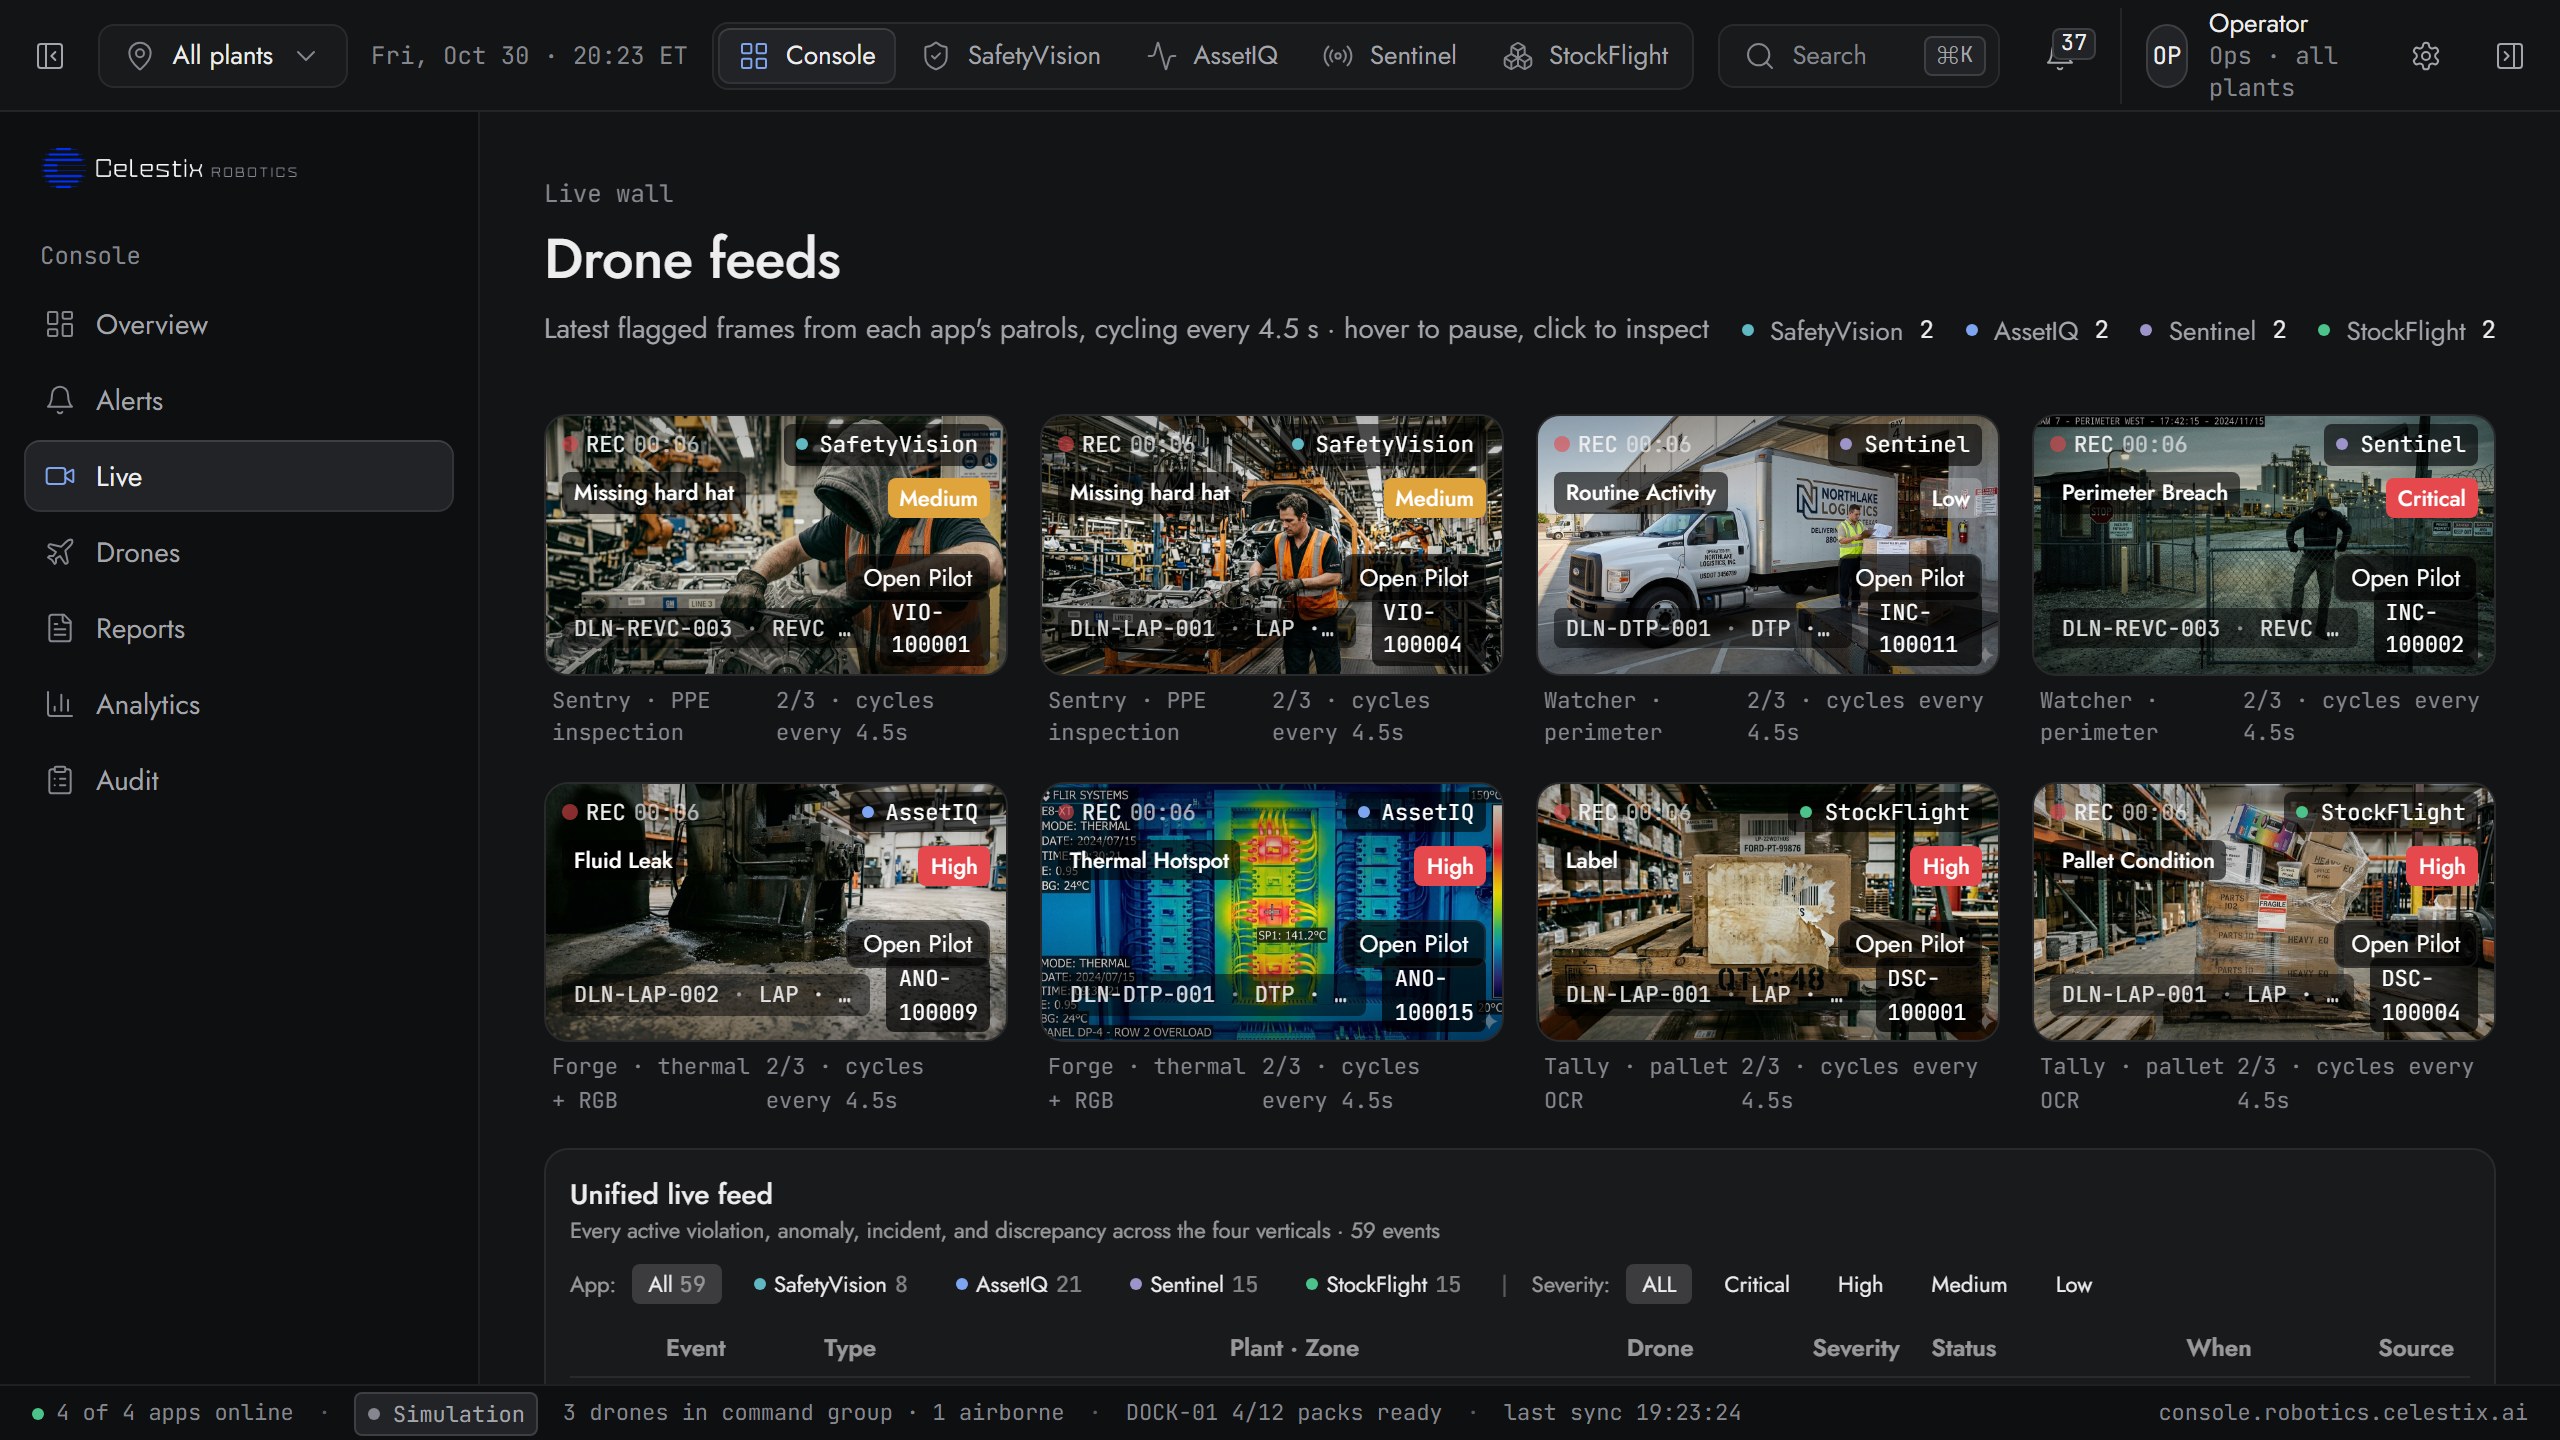
Task: Select ALL severity filter
Action: click(x=1658, y=1284)
